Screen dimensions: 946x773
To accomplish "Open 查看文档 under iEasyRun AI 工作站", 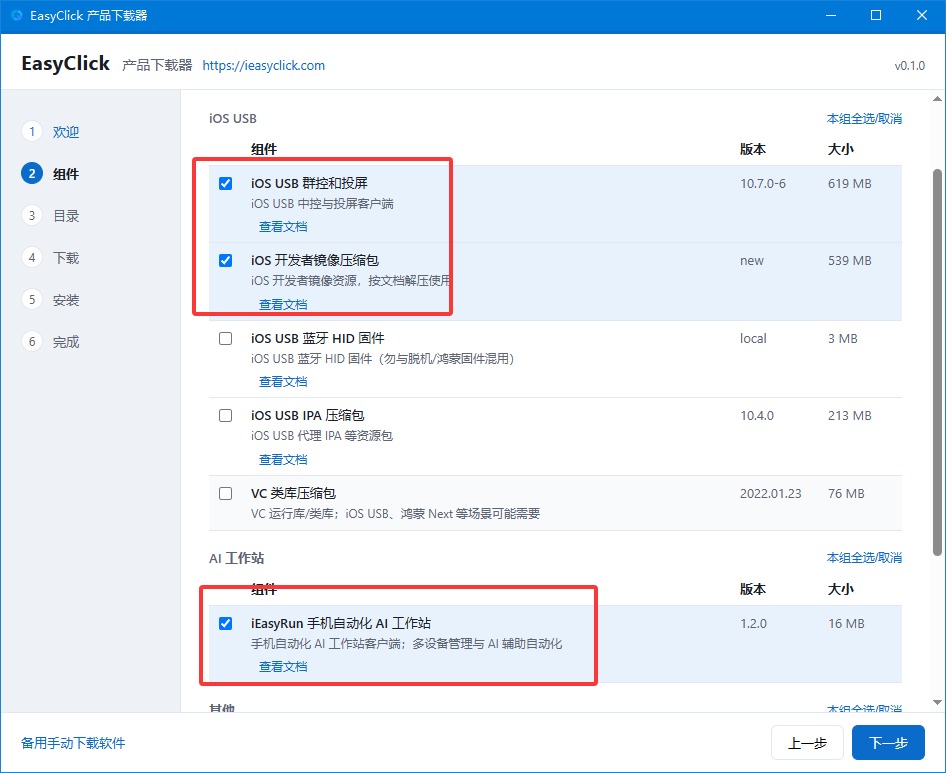I will (283, 667).
